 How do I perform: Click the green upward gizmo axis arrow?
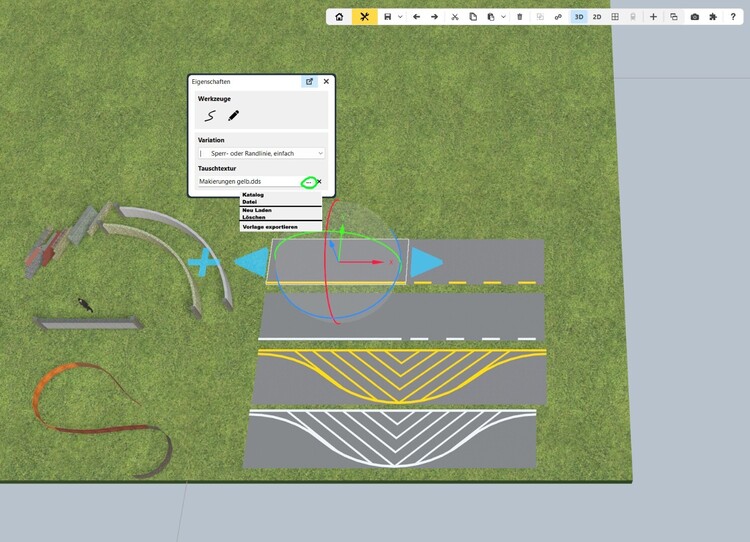pyautogui.click(x=342, y=231)
